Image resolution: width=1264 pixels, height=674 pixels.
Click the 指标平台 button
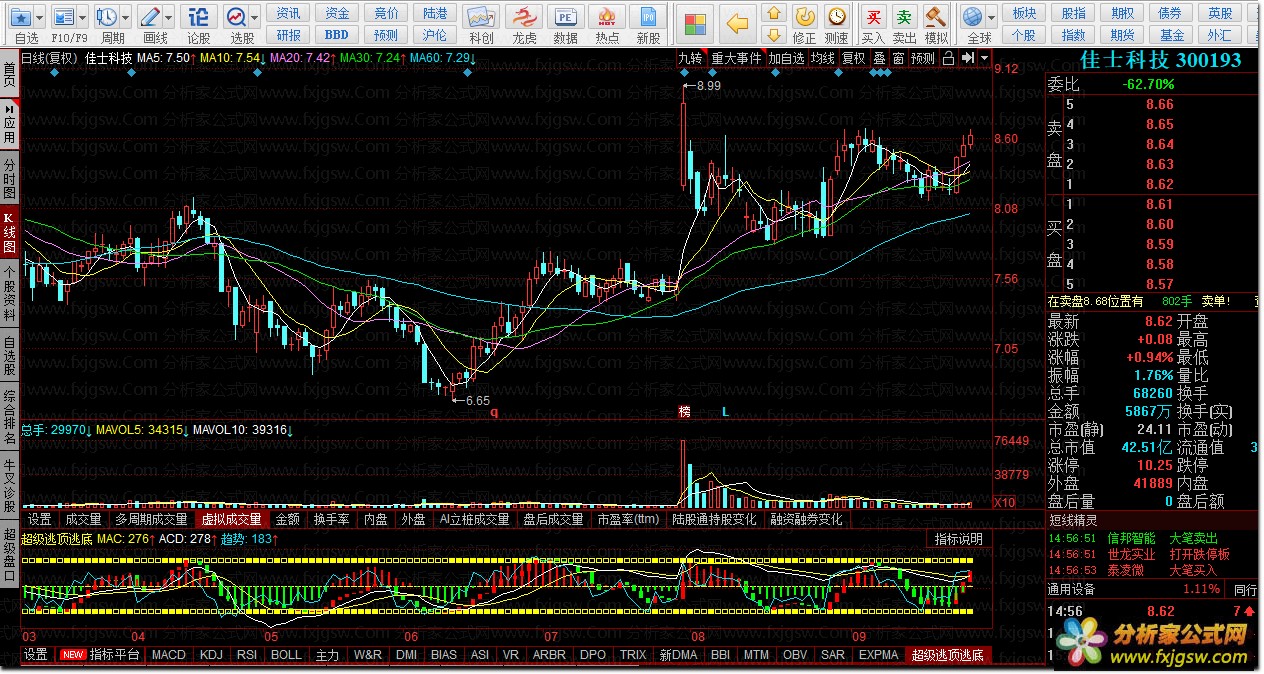coord(115,655)
